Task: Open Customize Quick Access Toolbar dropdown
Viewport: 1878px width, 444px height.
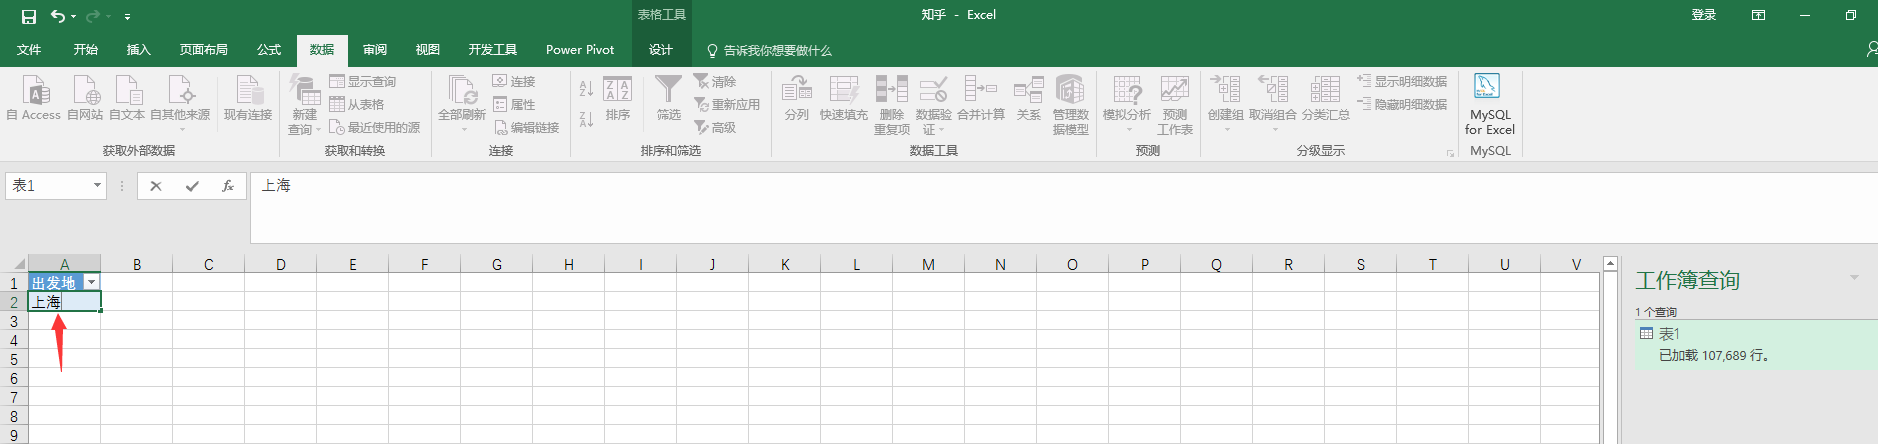Action: pyautogui.click(x=127, y=17)
